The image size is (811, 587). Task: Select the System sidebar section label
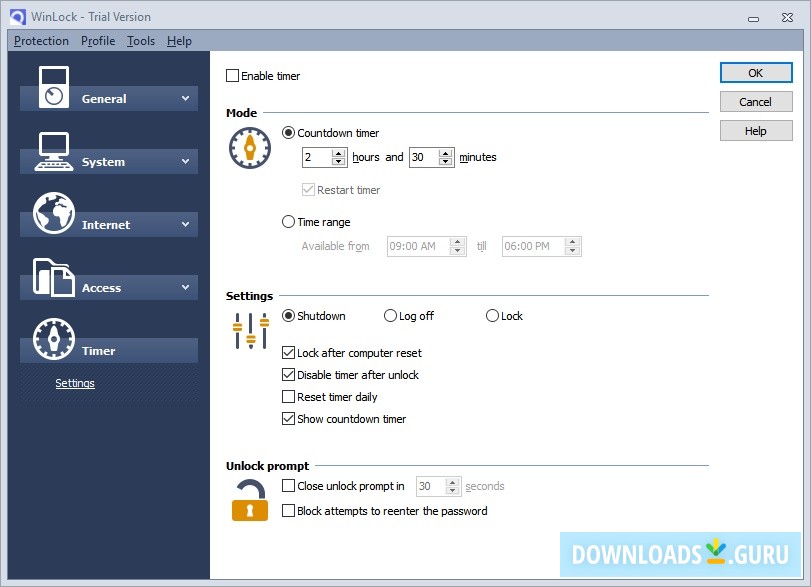(103, 162)
